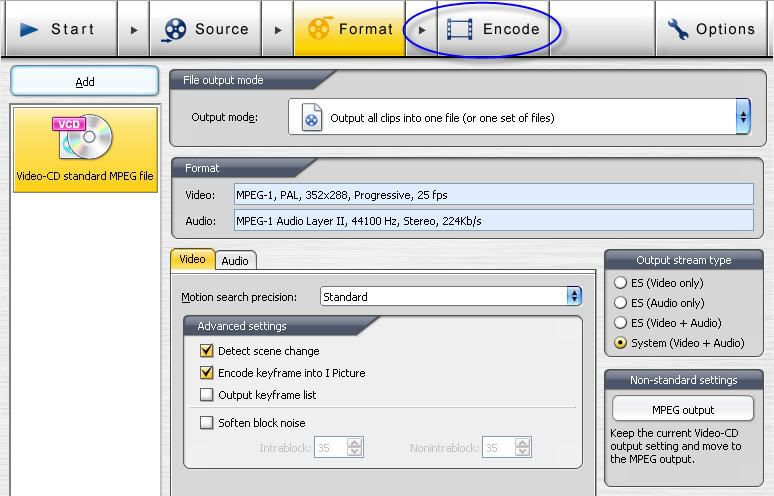Go to the Source stage

click(205, 29)
